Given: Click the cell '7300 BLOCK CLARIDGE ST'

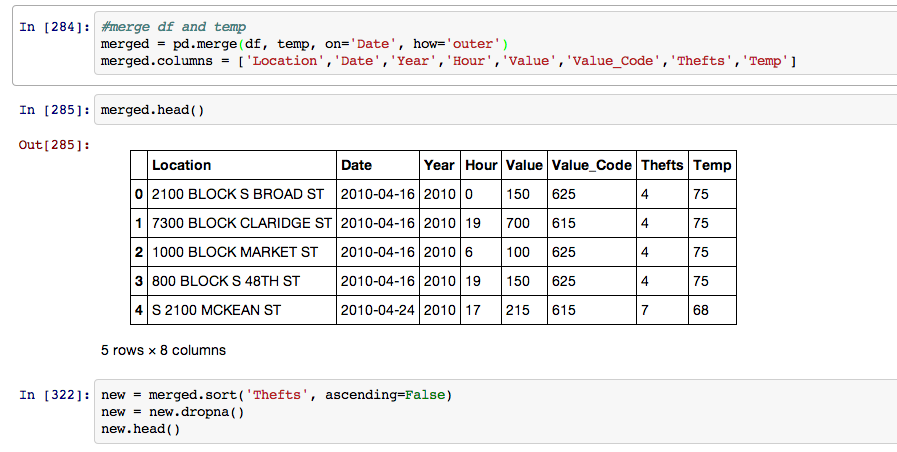Looking at the screenshot, I should pos(242,223).
